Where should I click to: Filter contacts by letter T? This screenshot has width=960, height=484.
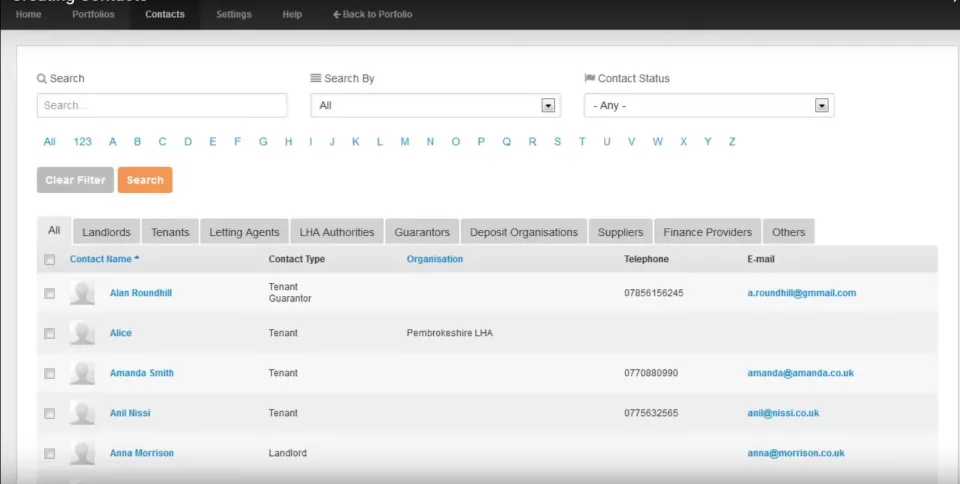point(582,141)
